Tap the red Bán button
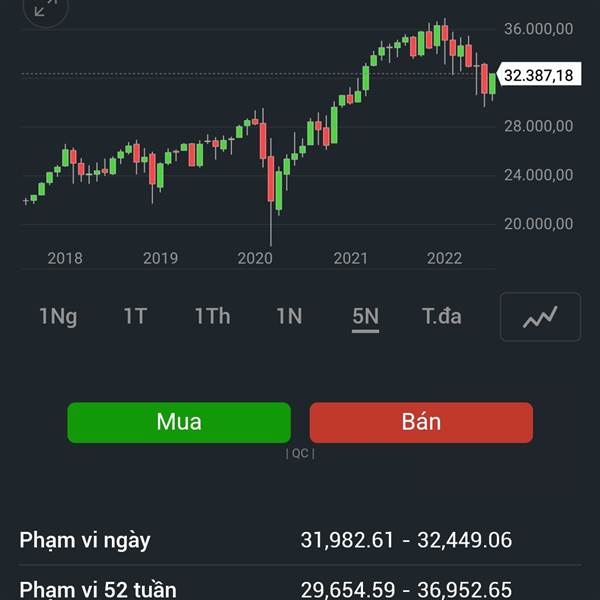Viewport: 600px width, 600px height. click(x=421, y=422)
